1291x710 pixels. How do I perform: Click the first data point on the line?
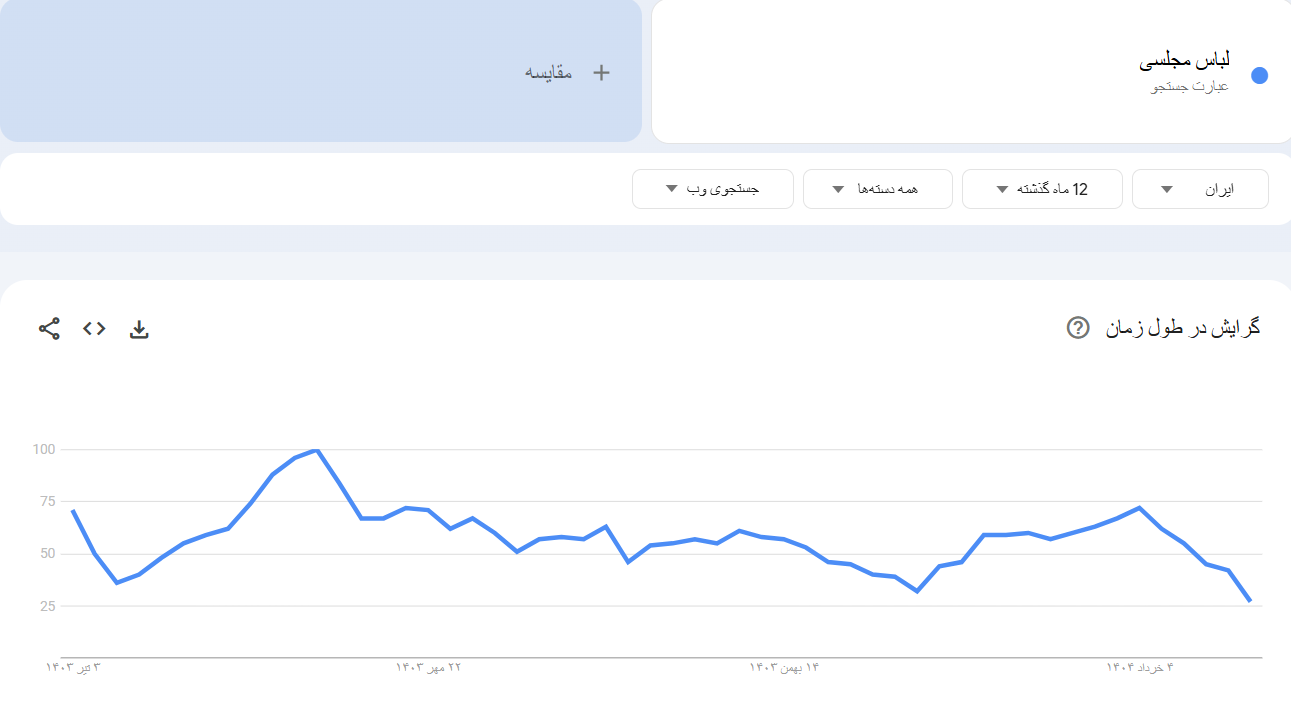coord(72,510)
